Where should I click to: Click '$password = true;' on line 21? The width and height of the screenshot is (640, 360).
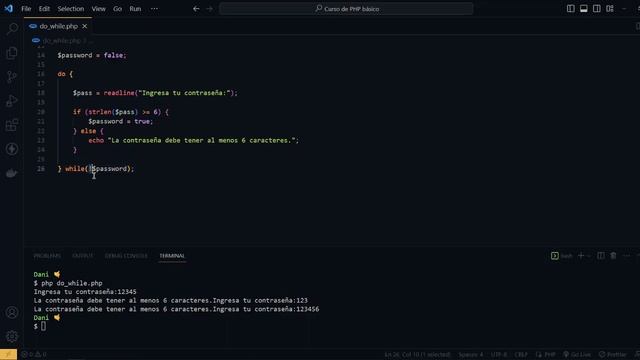click(x=121, y=121)
